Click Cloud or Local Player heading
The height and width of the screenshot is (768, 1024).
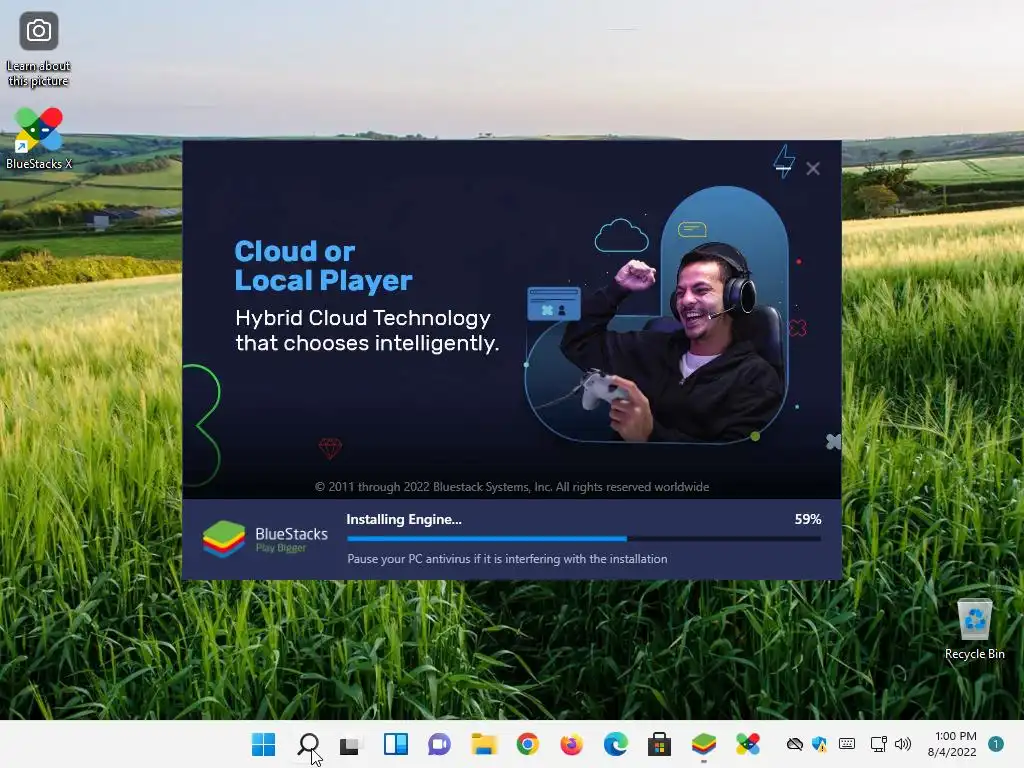pos(323,266)
